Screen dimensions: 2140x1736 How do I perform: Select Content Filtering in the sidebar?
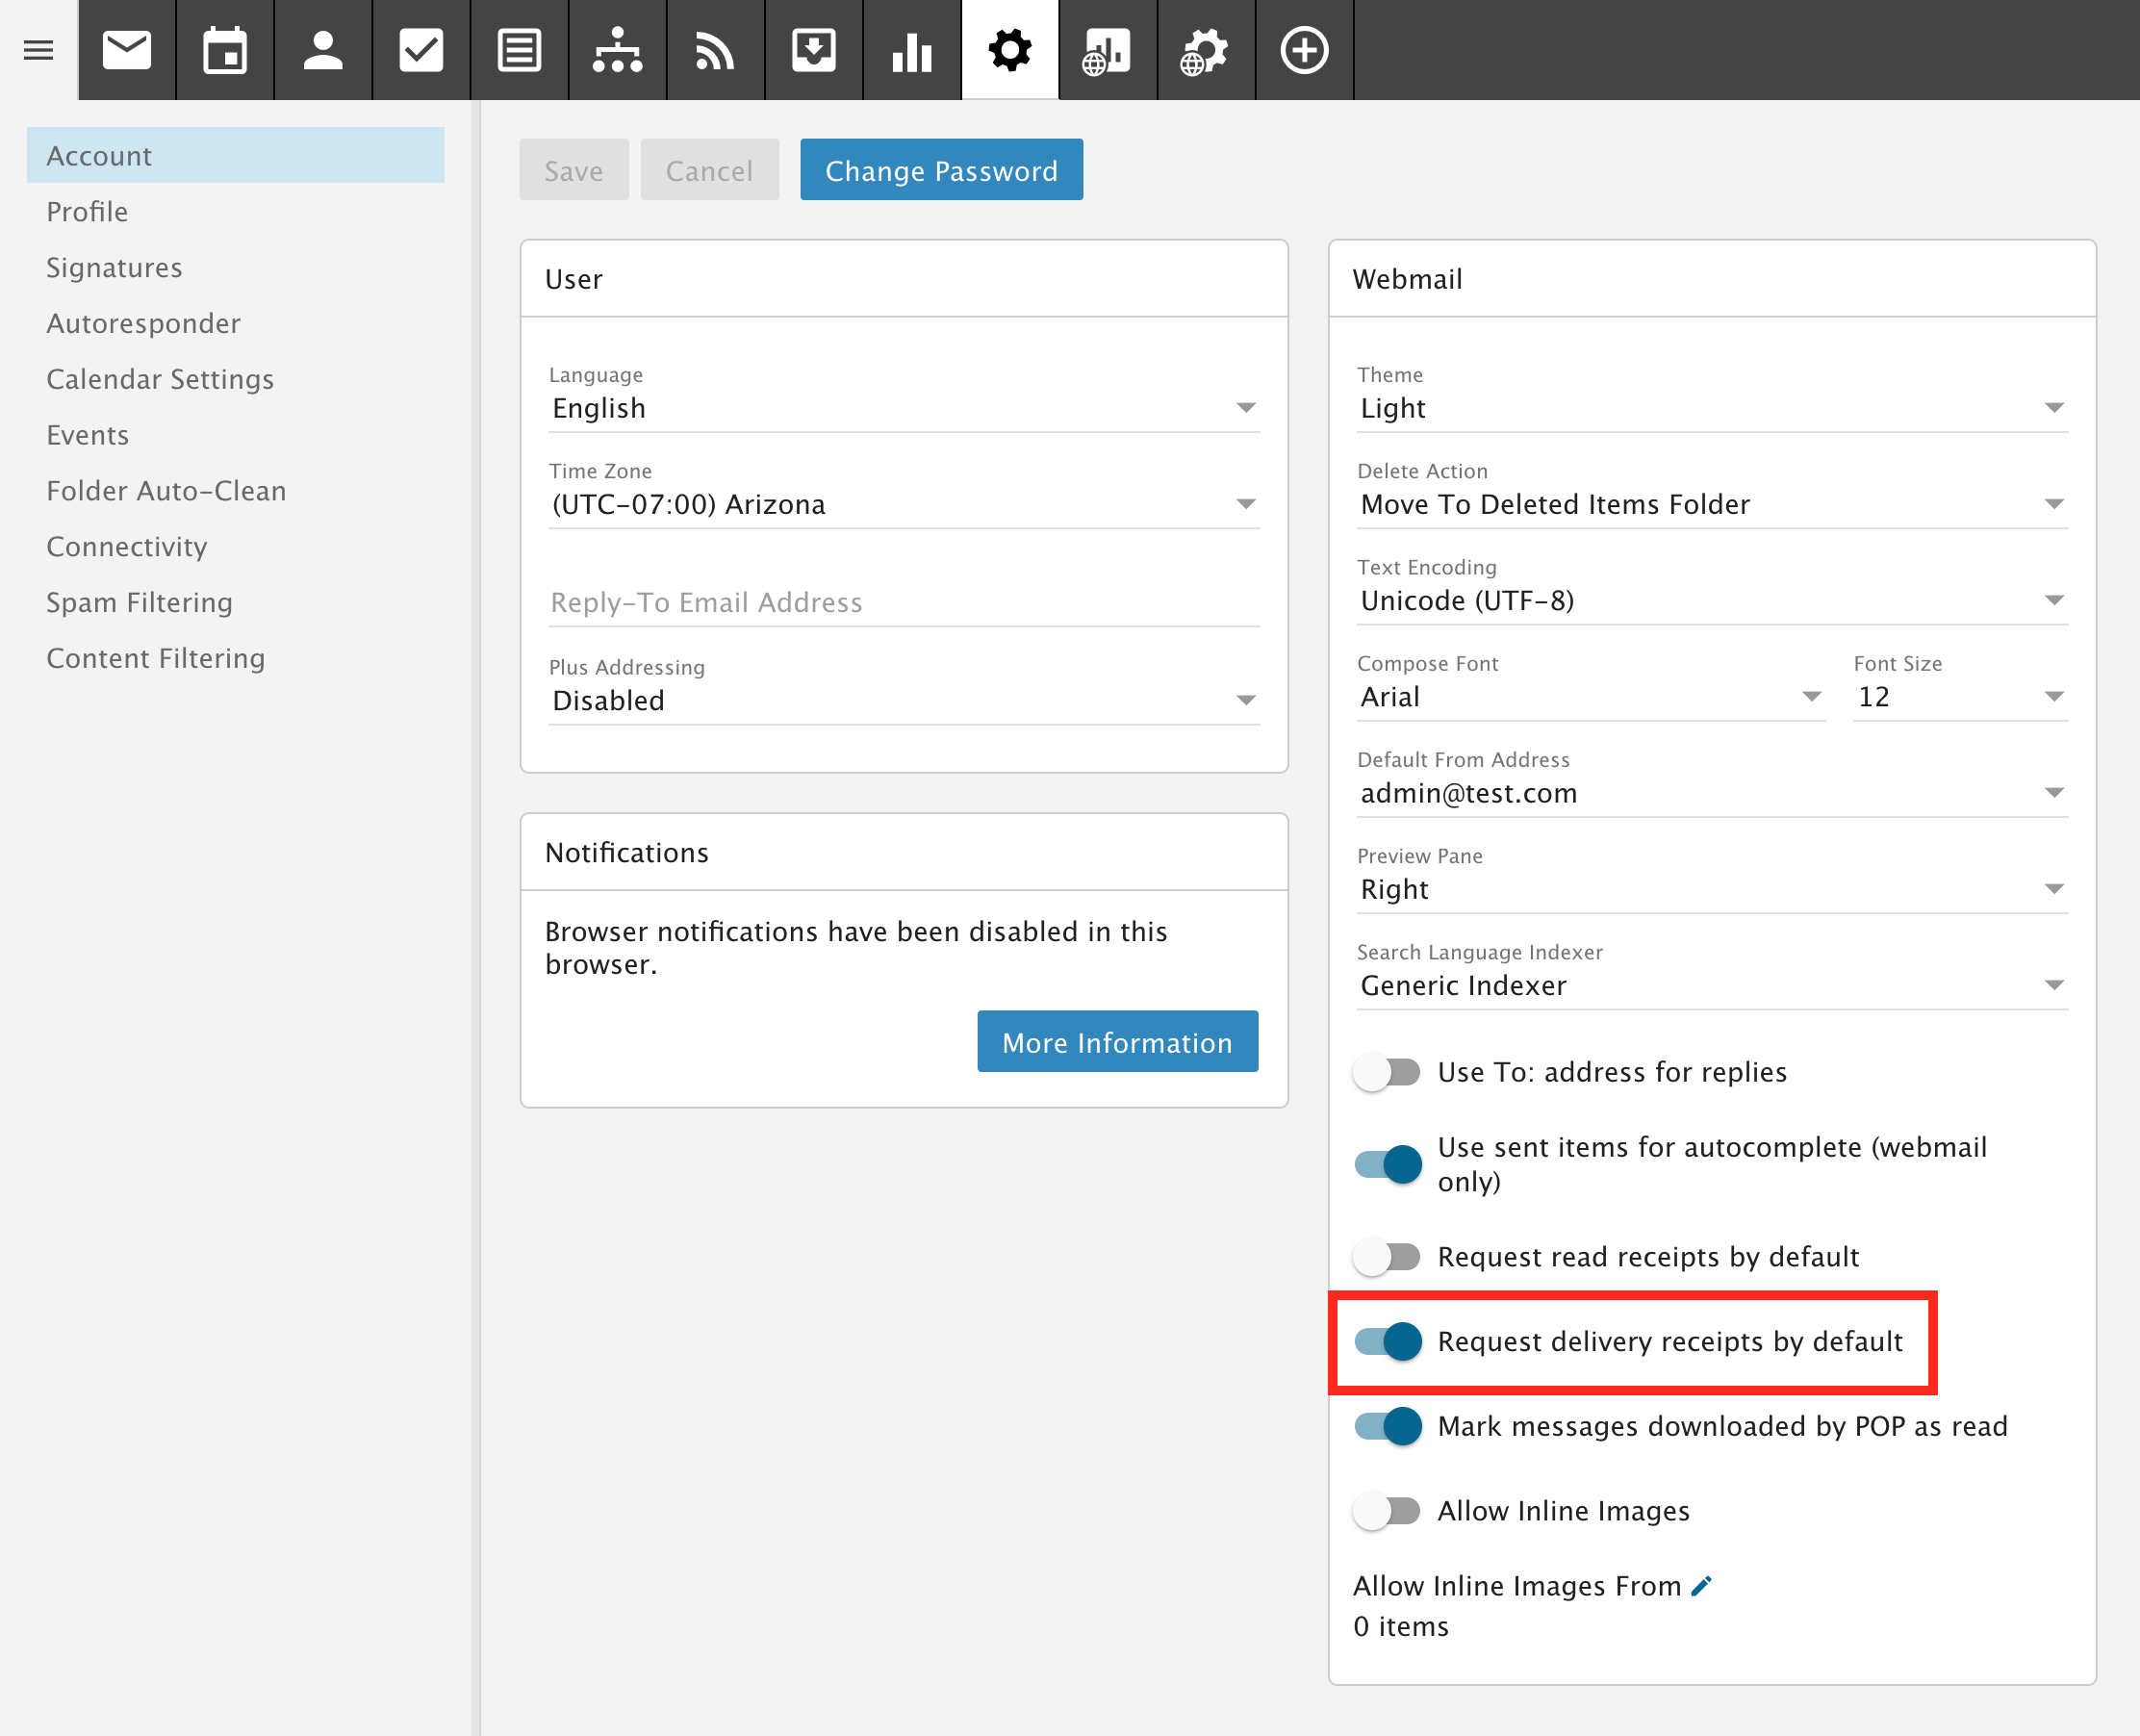tap(235, 658)
